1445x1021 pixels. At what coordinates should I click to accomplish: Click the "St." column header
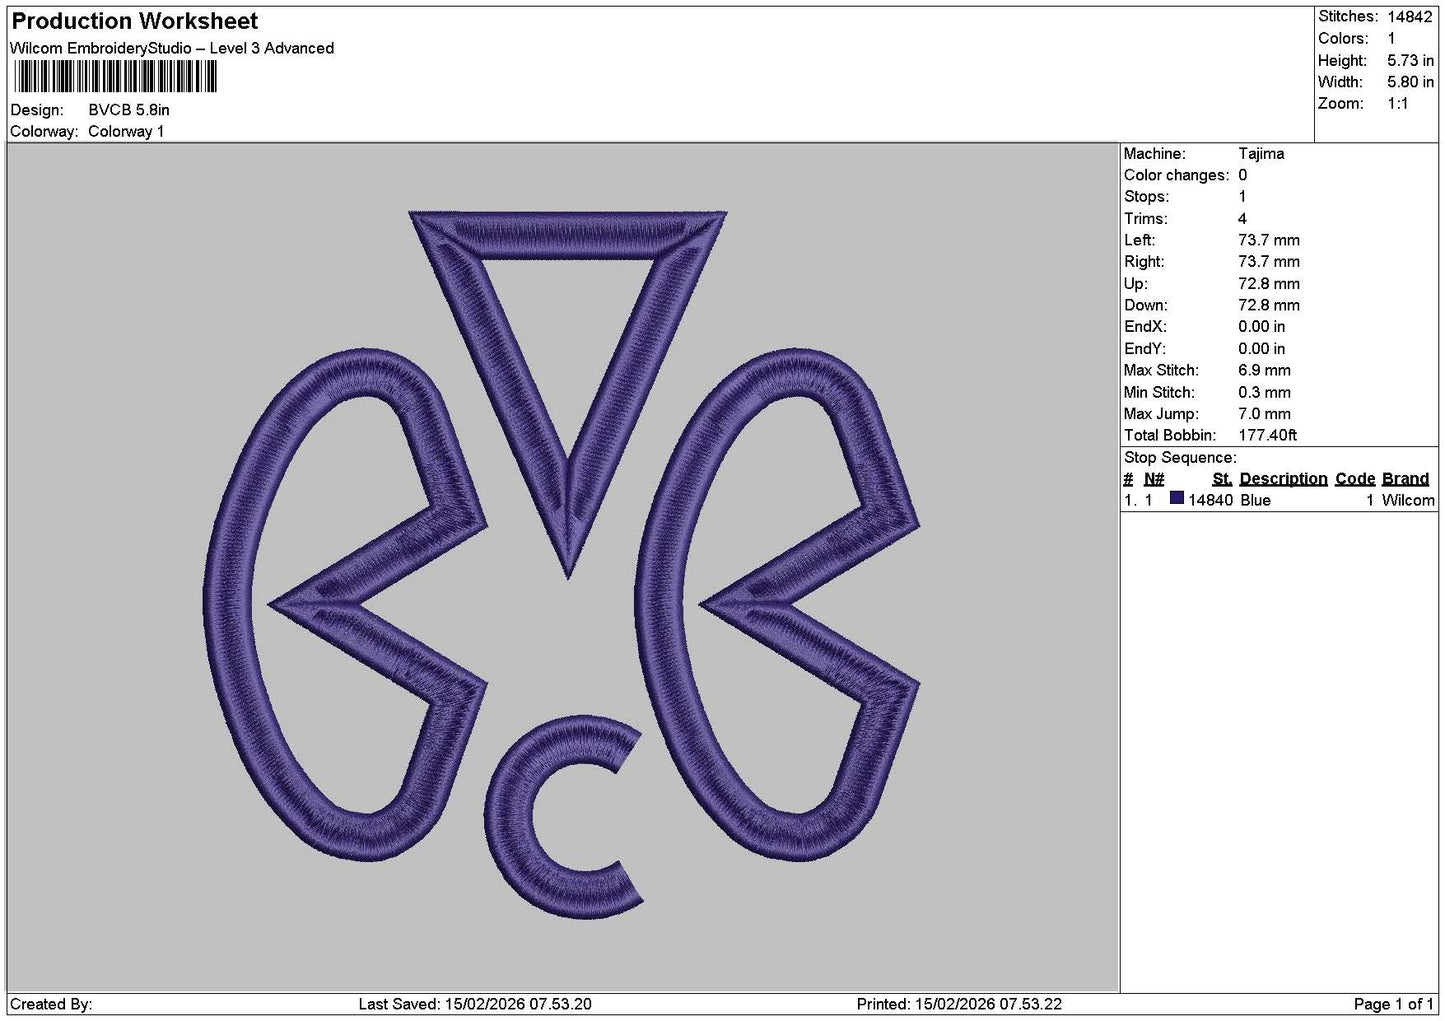pyautogui.click(x=1222, y=479)
